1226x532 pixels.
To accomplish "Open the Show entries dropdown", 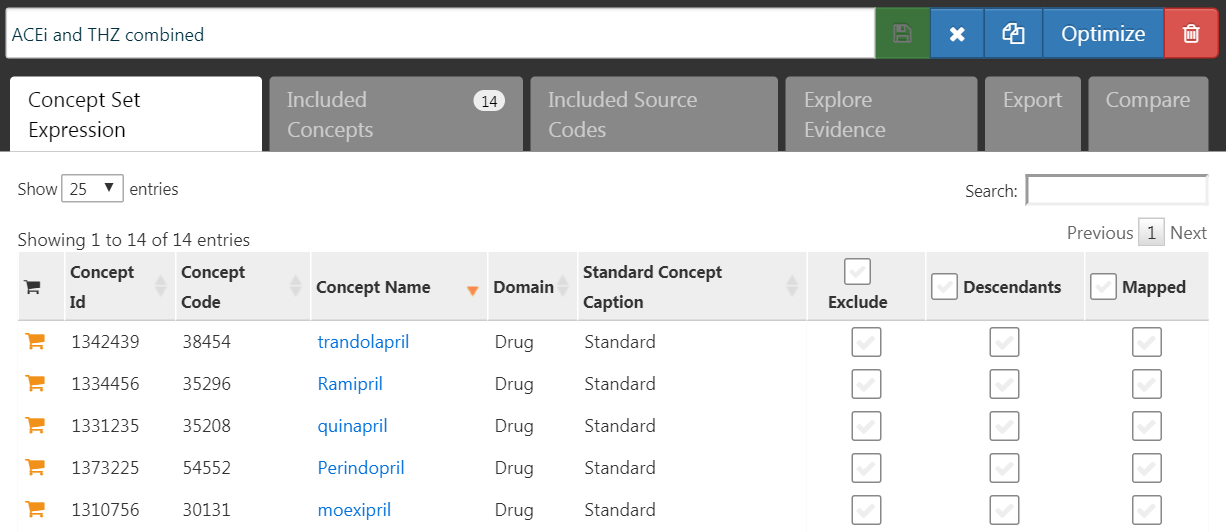I will click(x=92, y=188).
